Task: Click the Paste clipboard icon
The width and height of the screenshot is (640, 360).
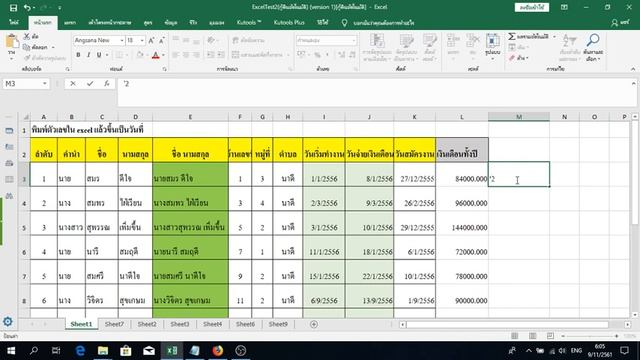Action: coord(12,42)
